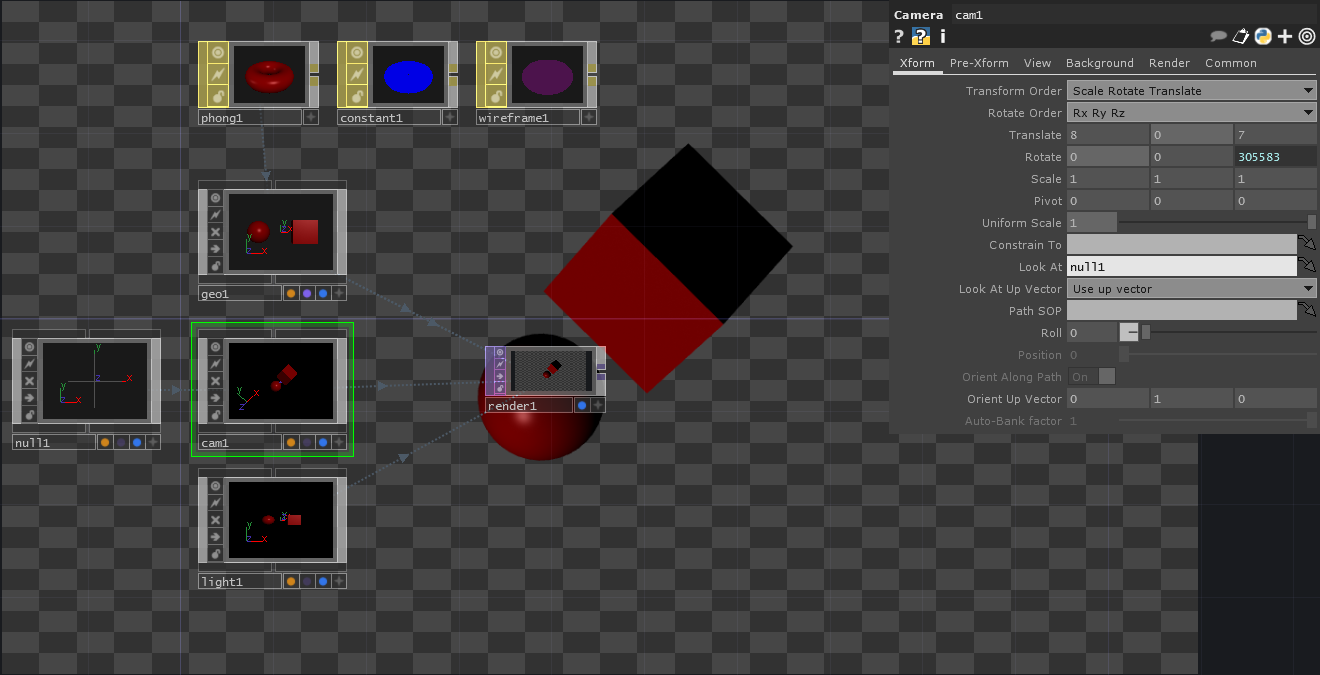Open the Rotate Order dropdown
The image size is (1320, 675).
(x=1192, y=113)
